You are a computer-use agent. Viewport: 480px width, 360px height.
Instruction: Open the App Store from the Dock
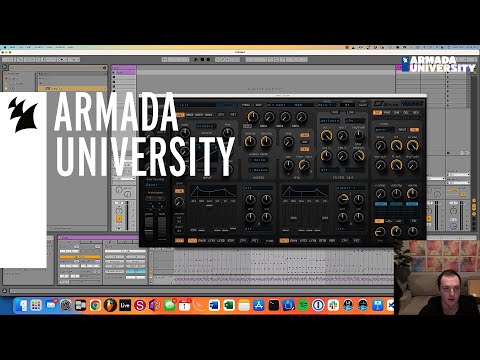tap(259, 305)
